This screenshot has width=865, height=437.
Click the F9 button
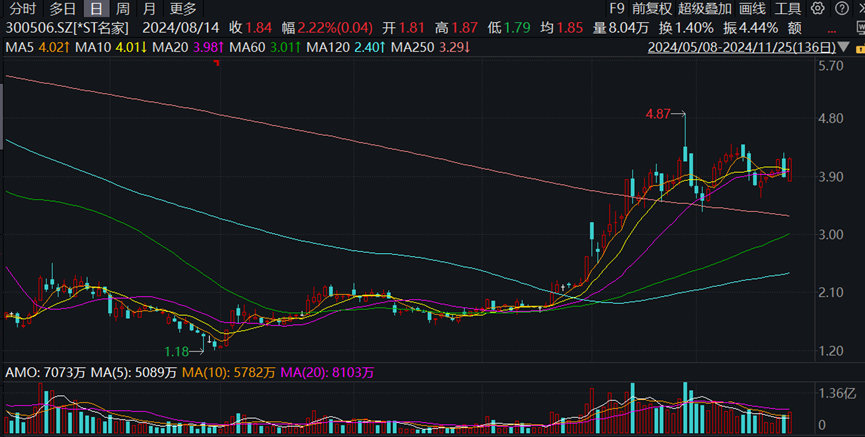(x=619, y=8)
